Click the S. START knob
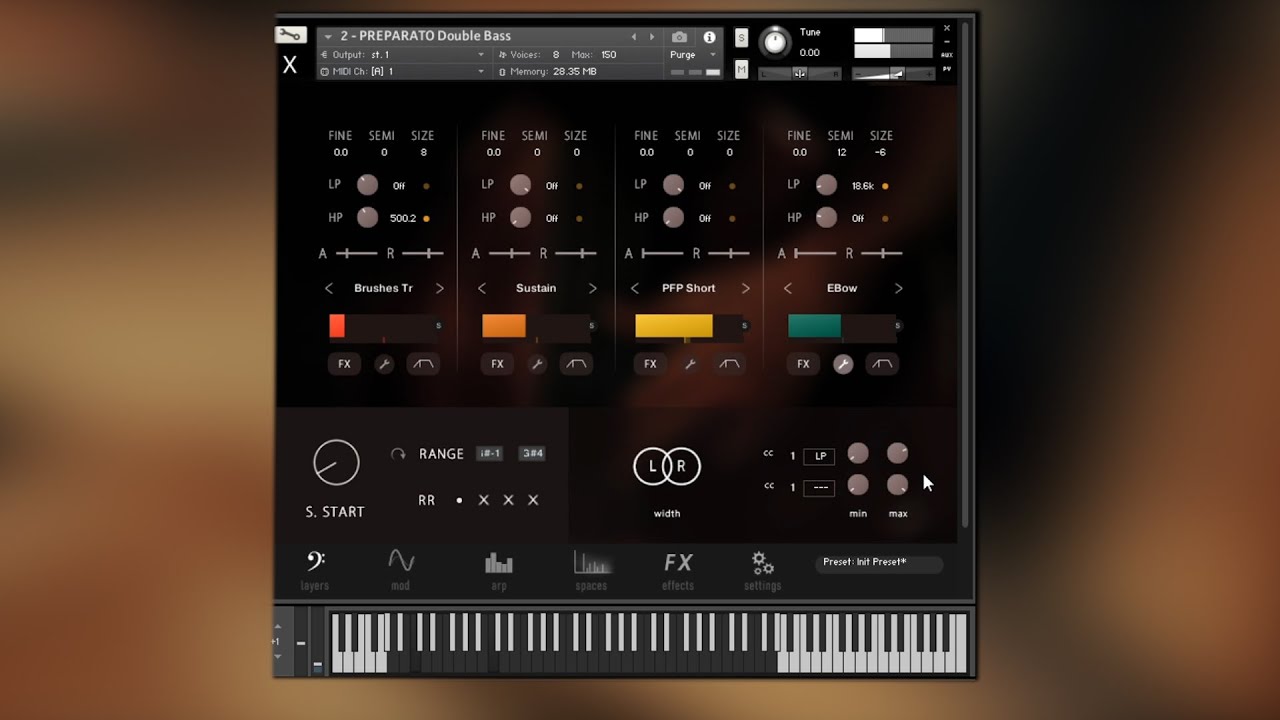Viewport: 1280px width, 720px height. coord(336,463)
